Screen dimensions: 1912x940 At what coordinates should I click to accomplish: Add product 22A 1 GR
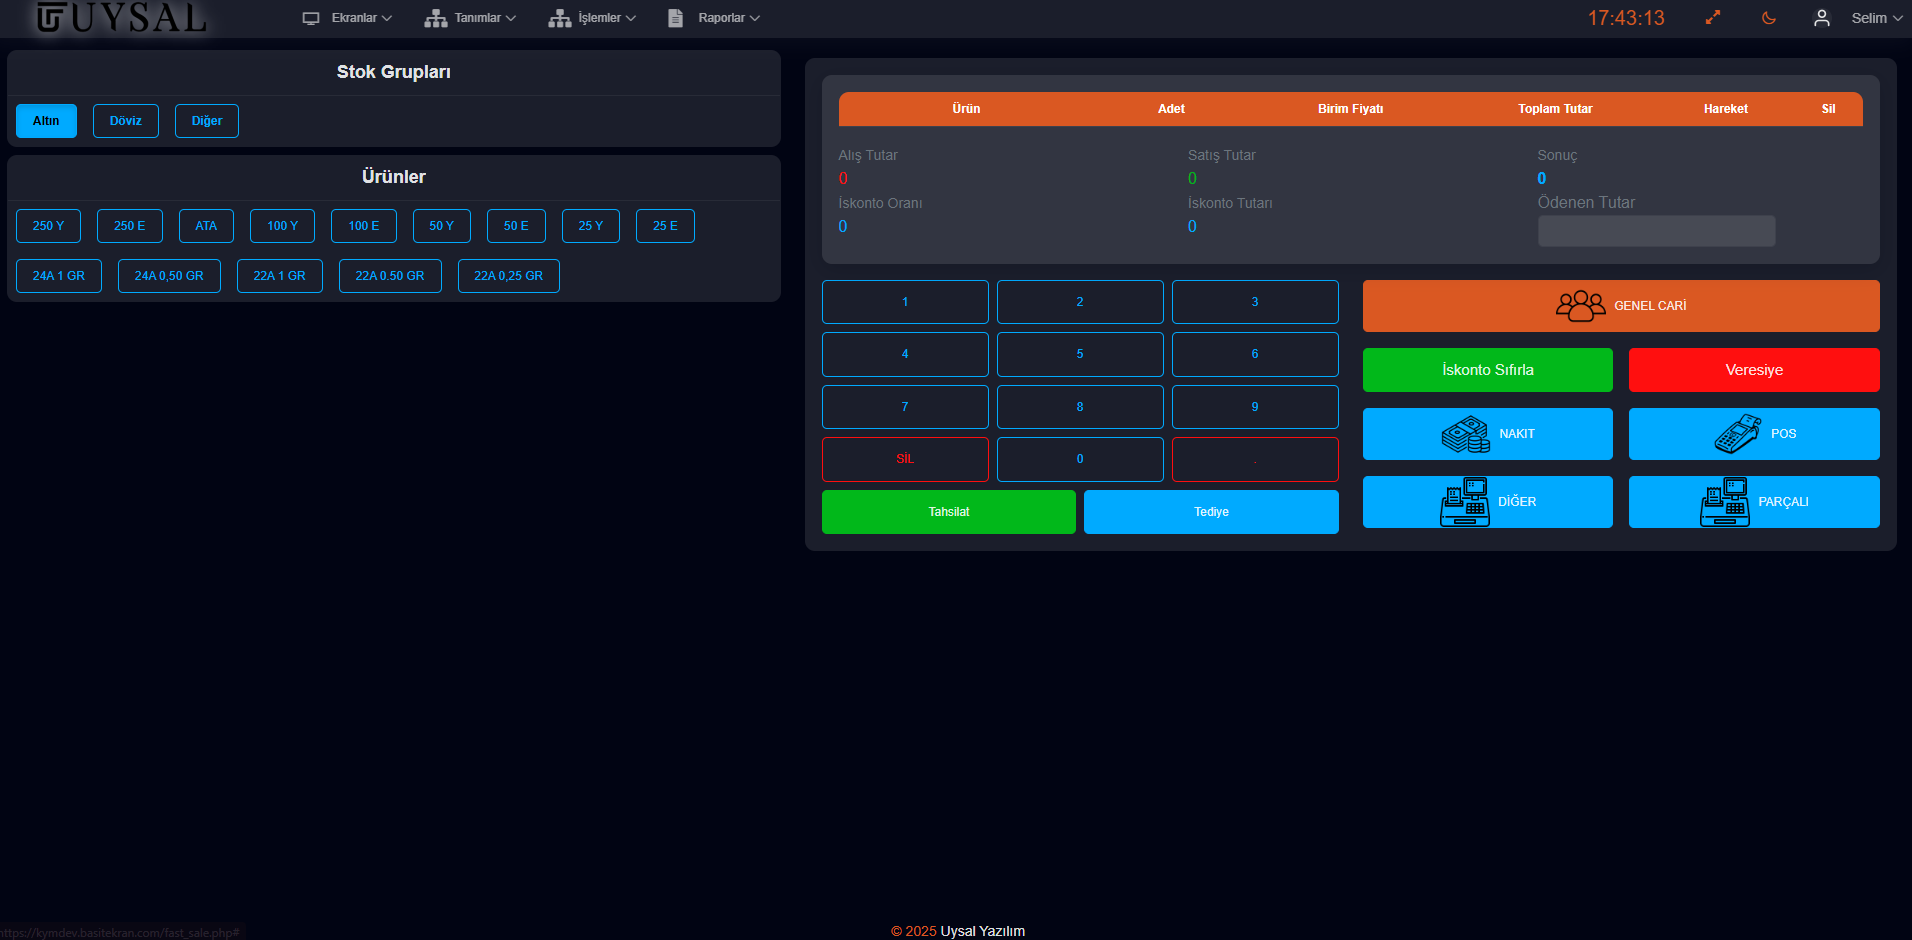point(280,276)
